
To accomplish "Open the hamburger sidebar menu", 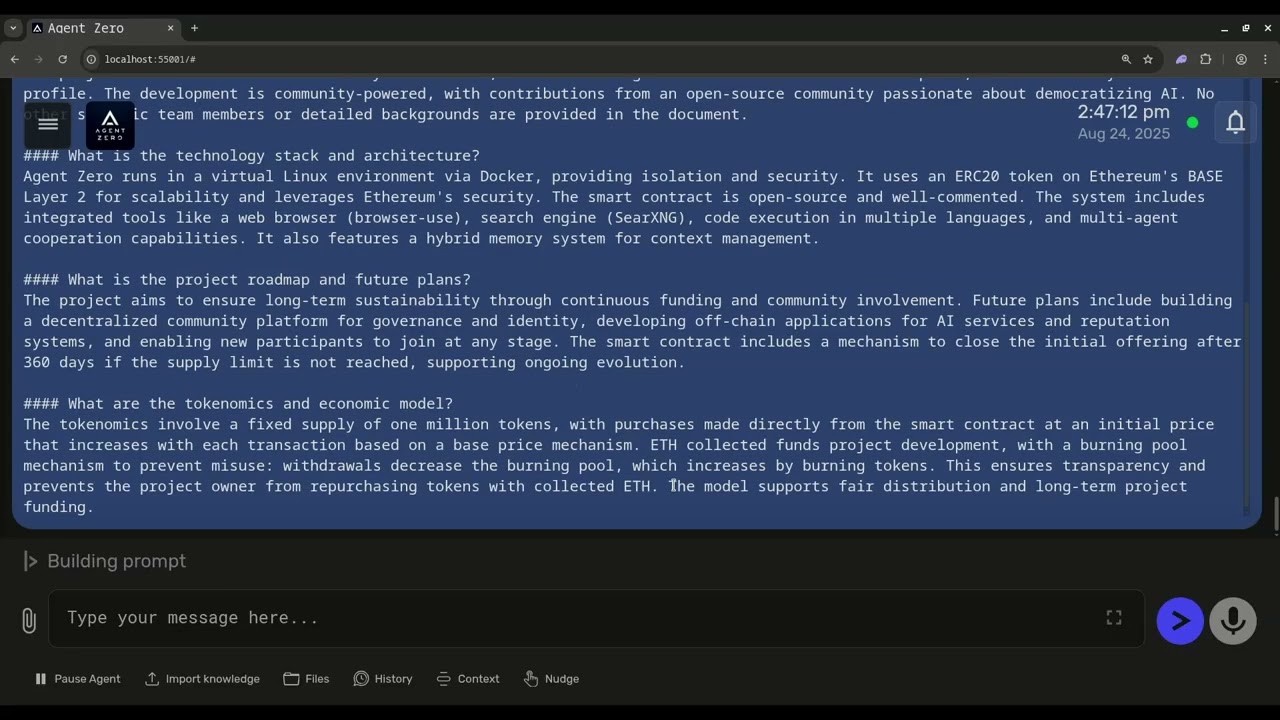I will coord(47,125).
